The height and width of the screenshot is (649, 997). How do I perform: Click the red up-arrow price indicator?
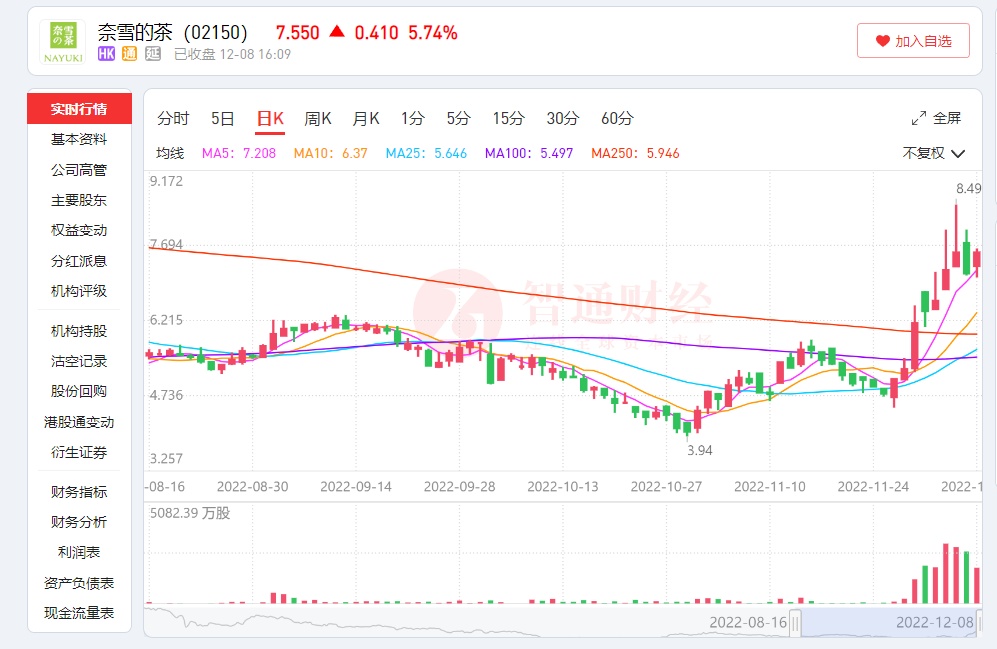tap(337, 31)
